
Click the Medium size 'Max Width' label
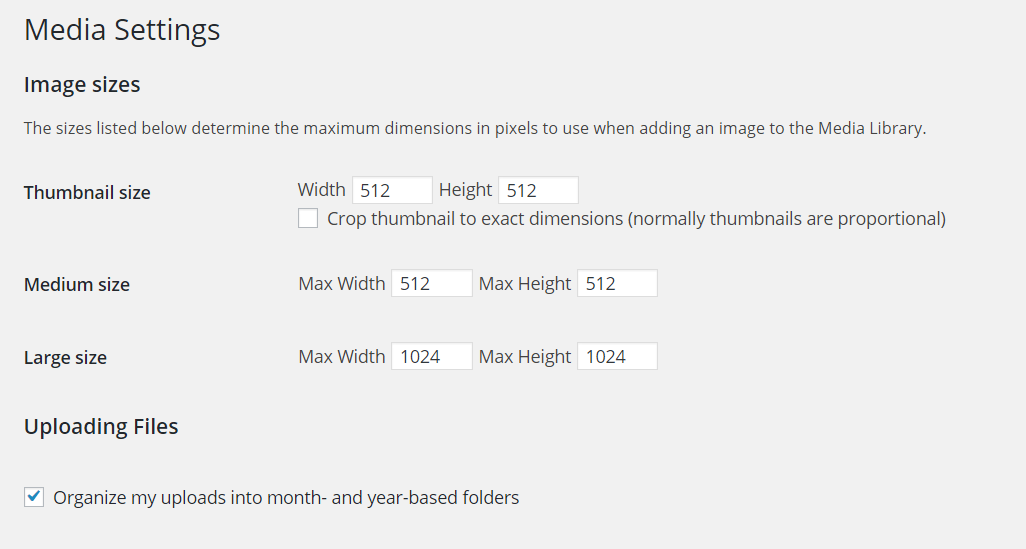pyautogui.click(x=341, y=284)
